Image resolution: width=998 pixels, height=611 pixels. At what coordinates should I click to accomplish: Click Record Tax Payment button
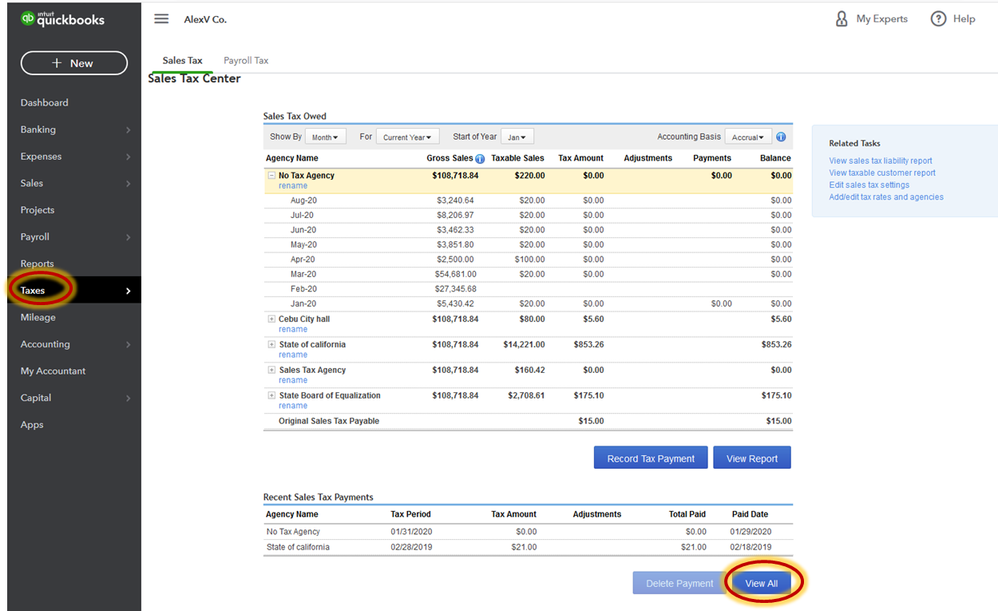pyautogui.click(x=650, y=458)
